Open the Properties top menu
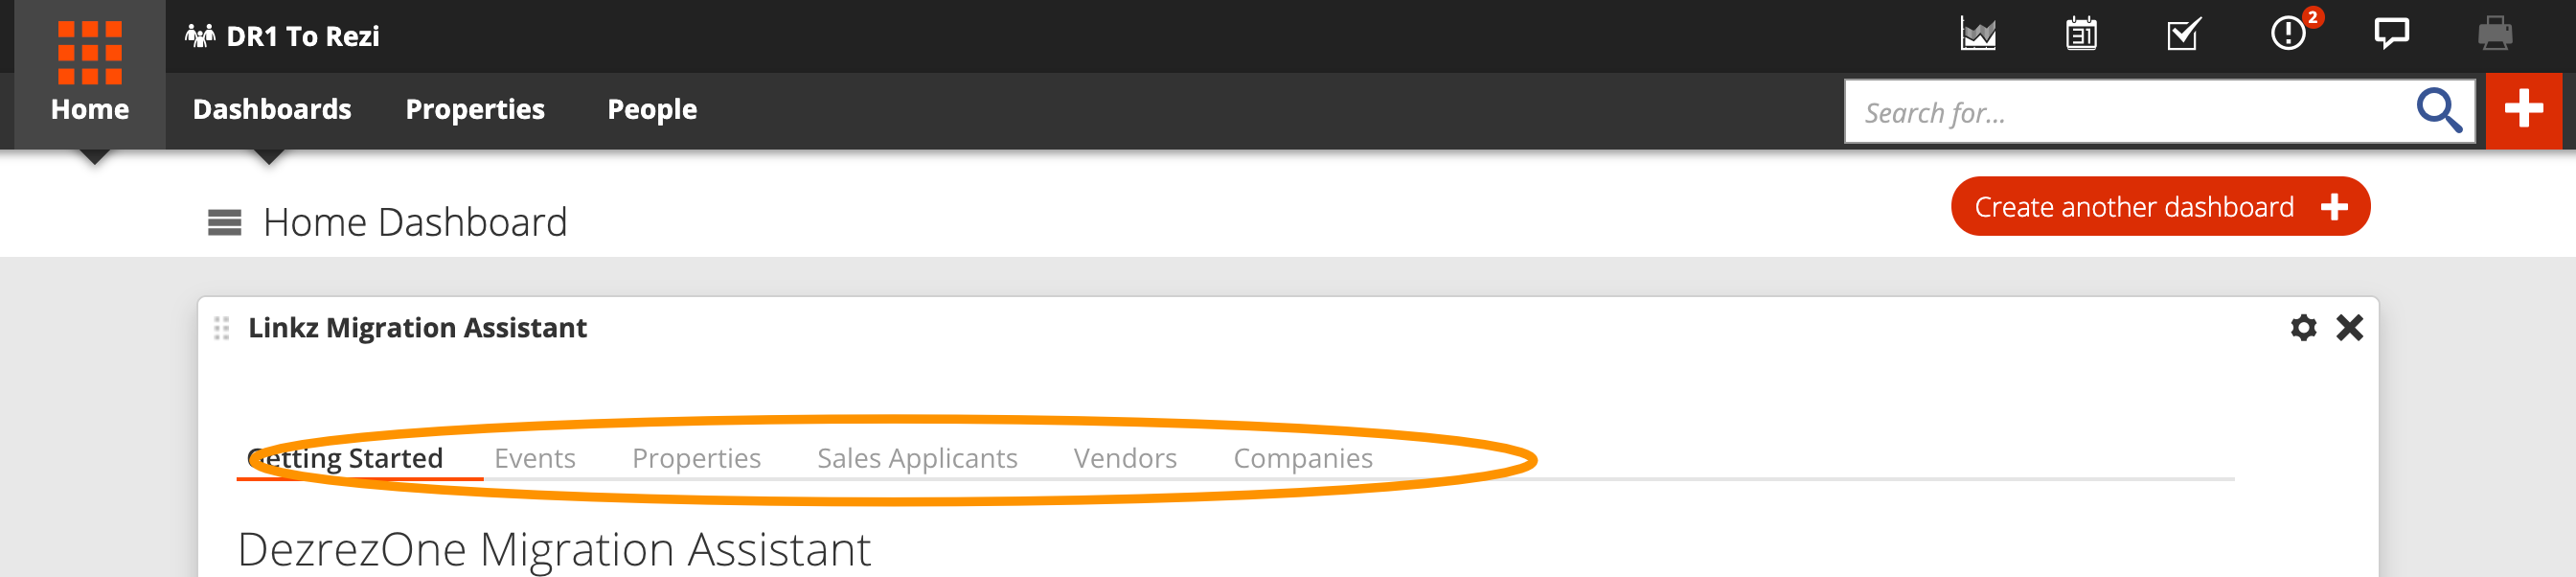This screenshot has height=577, width=2576. tap(475, 109)
